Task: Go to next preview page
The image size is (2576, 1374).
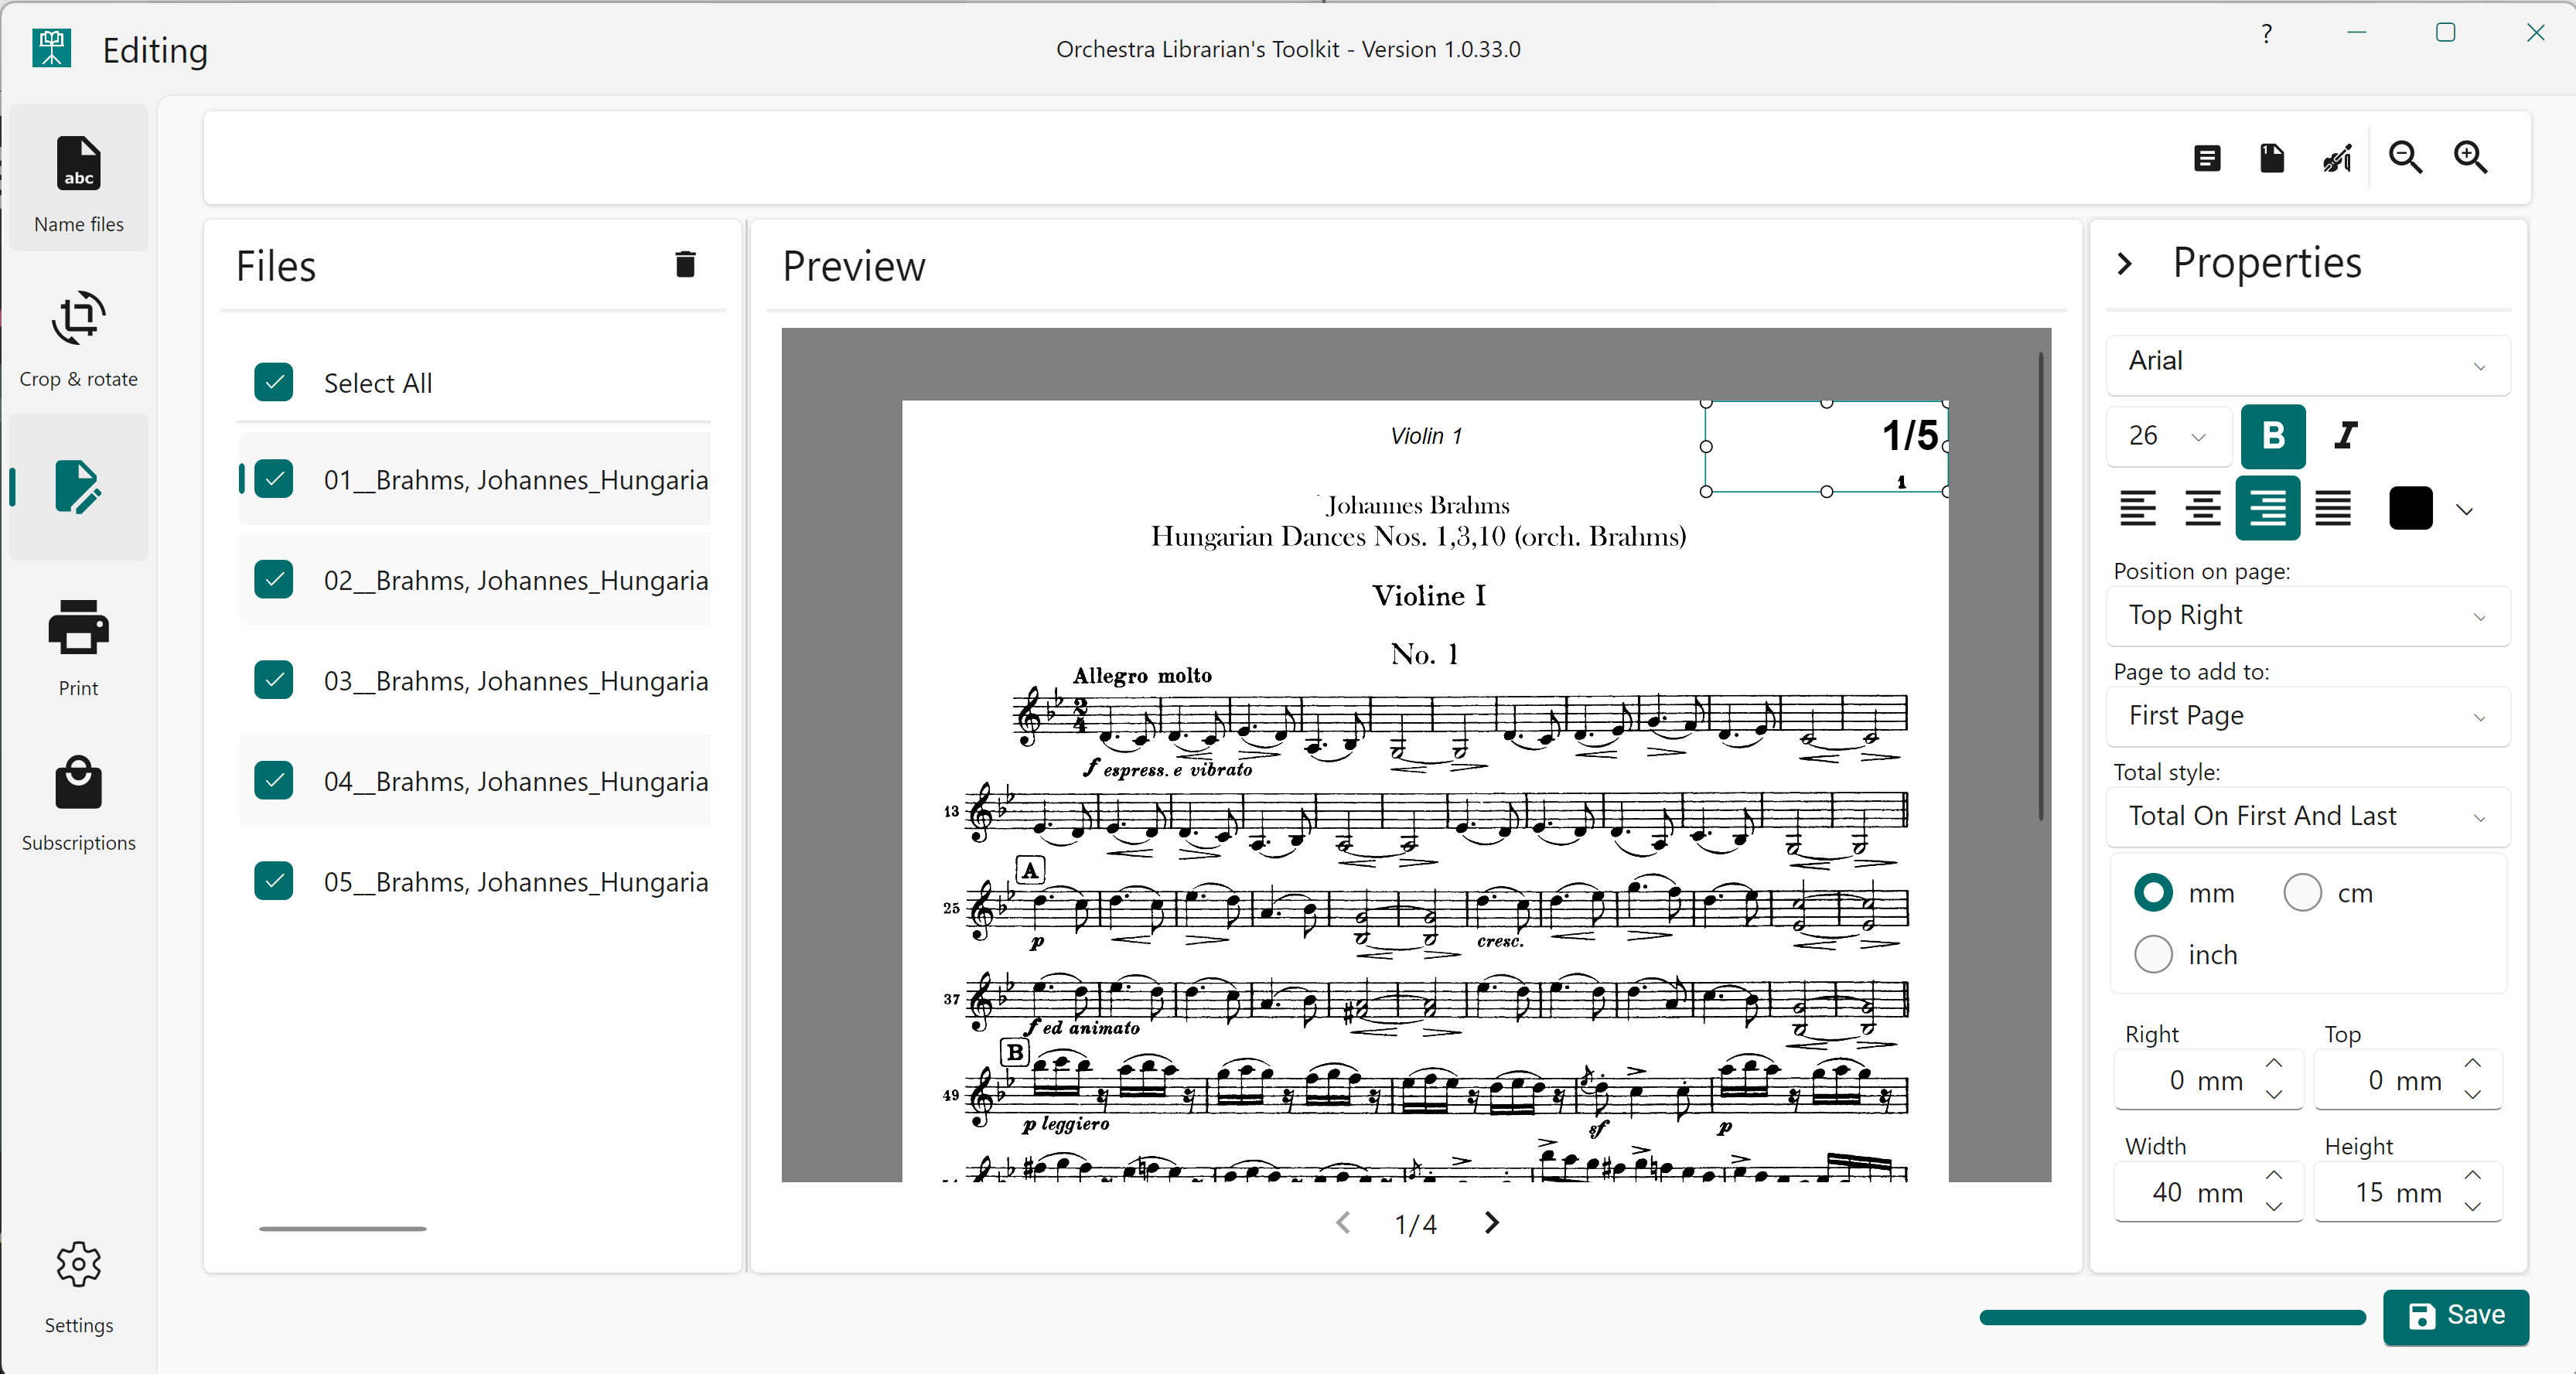Action: (1491, 1223)
